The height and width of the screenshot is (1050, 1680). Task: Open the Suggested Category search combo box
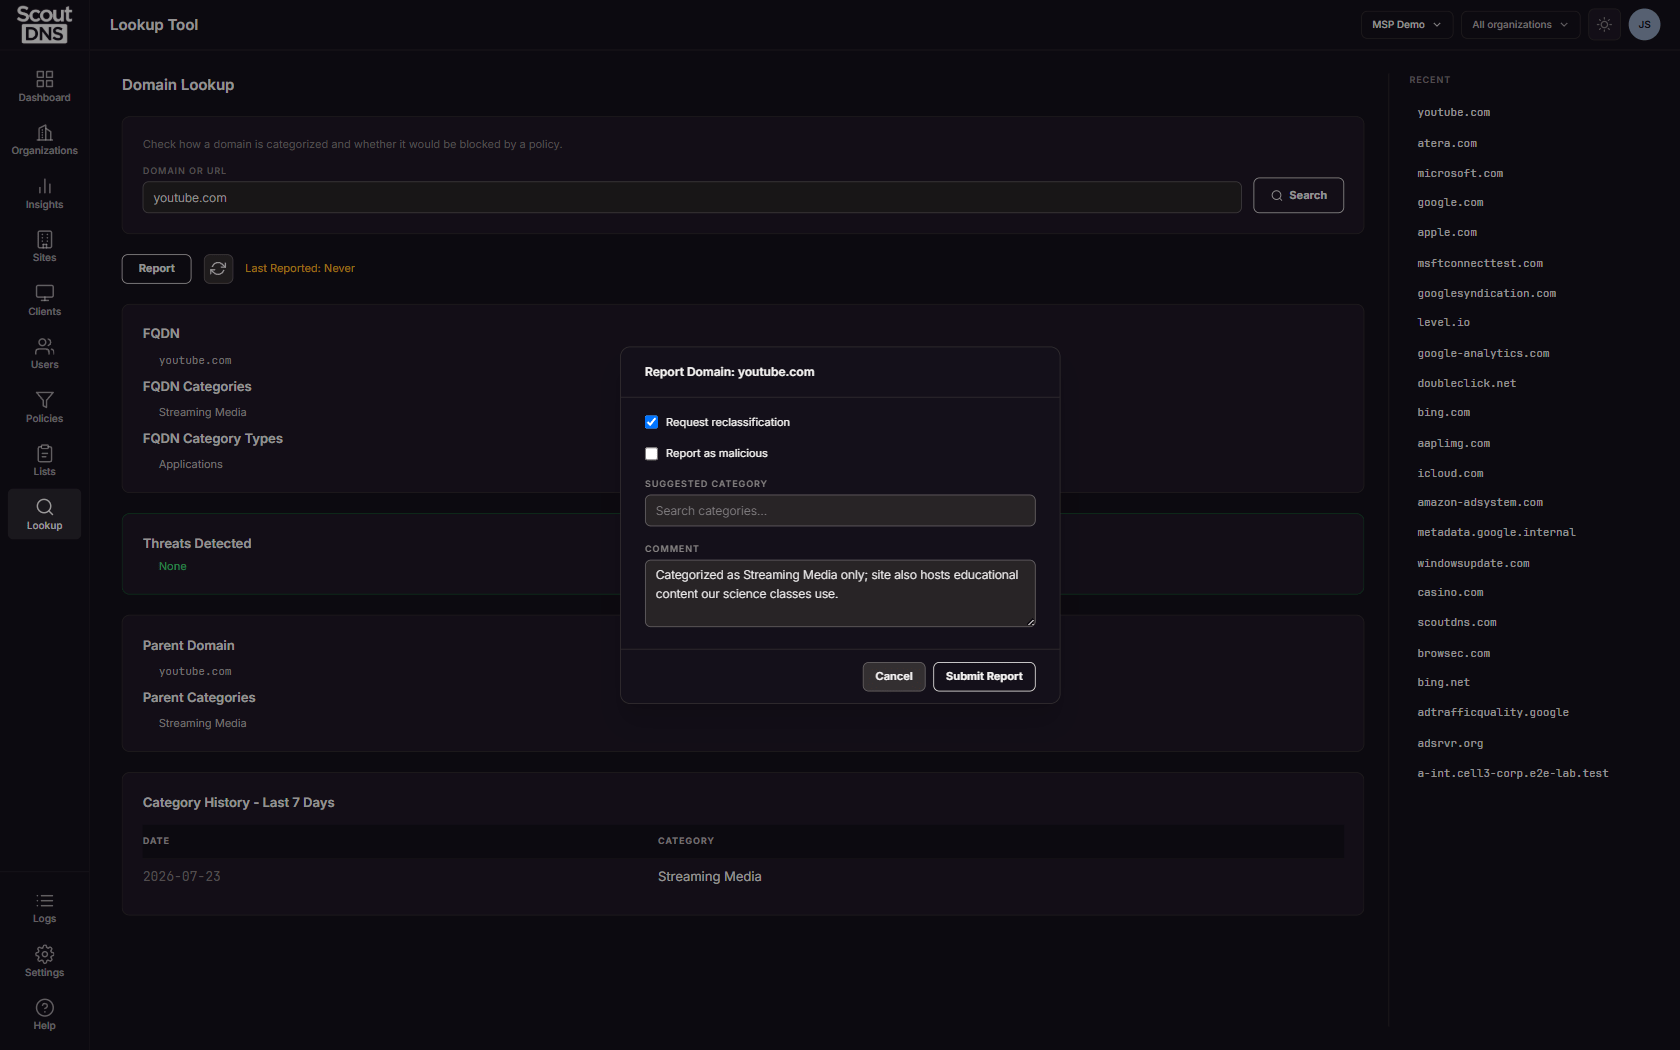(x=840, y=510)
